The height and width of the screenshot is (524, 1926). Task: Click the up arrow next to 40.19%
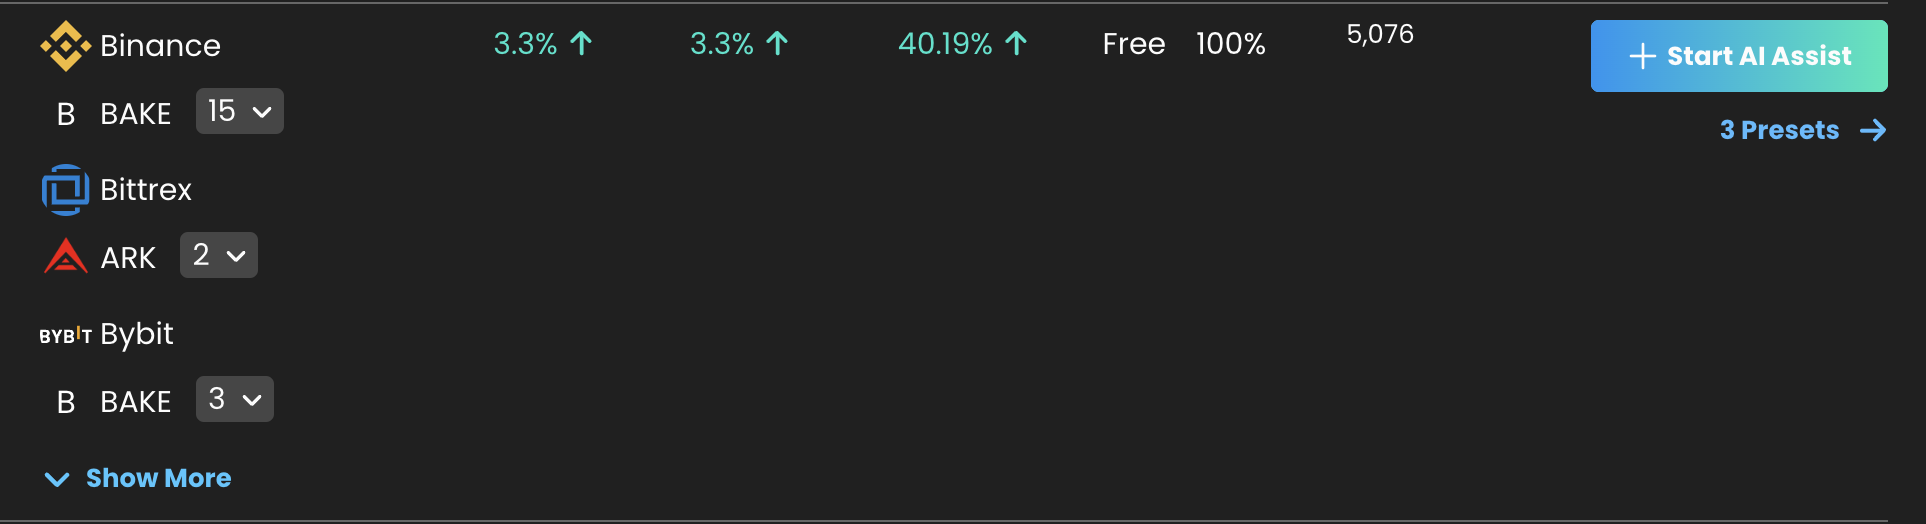(x=1016, y=44)
